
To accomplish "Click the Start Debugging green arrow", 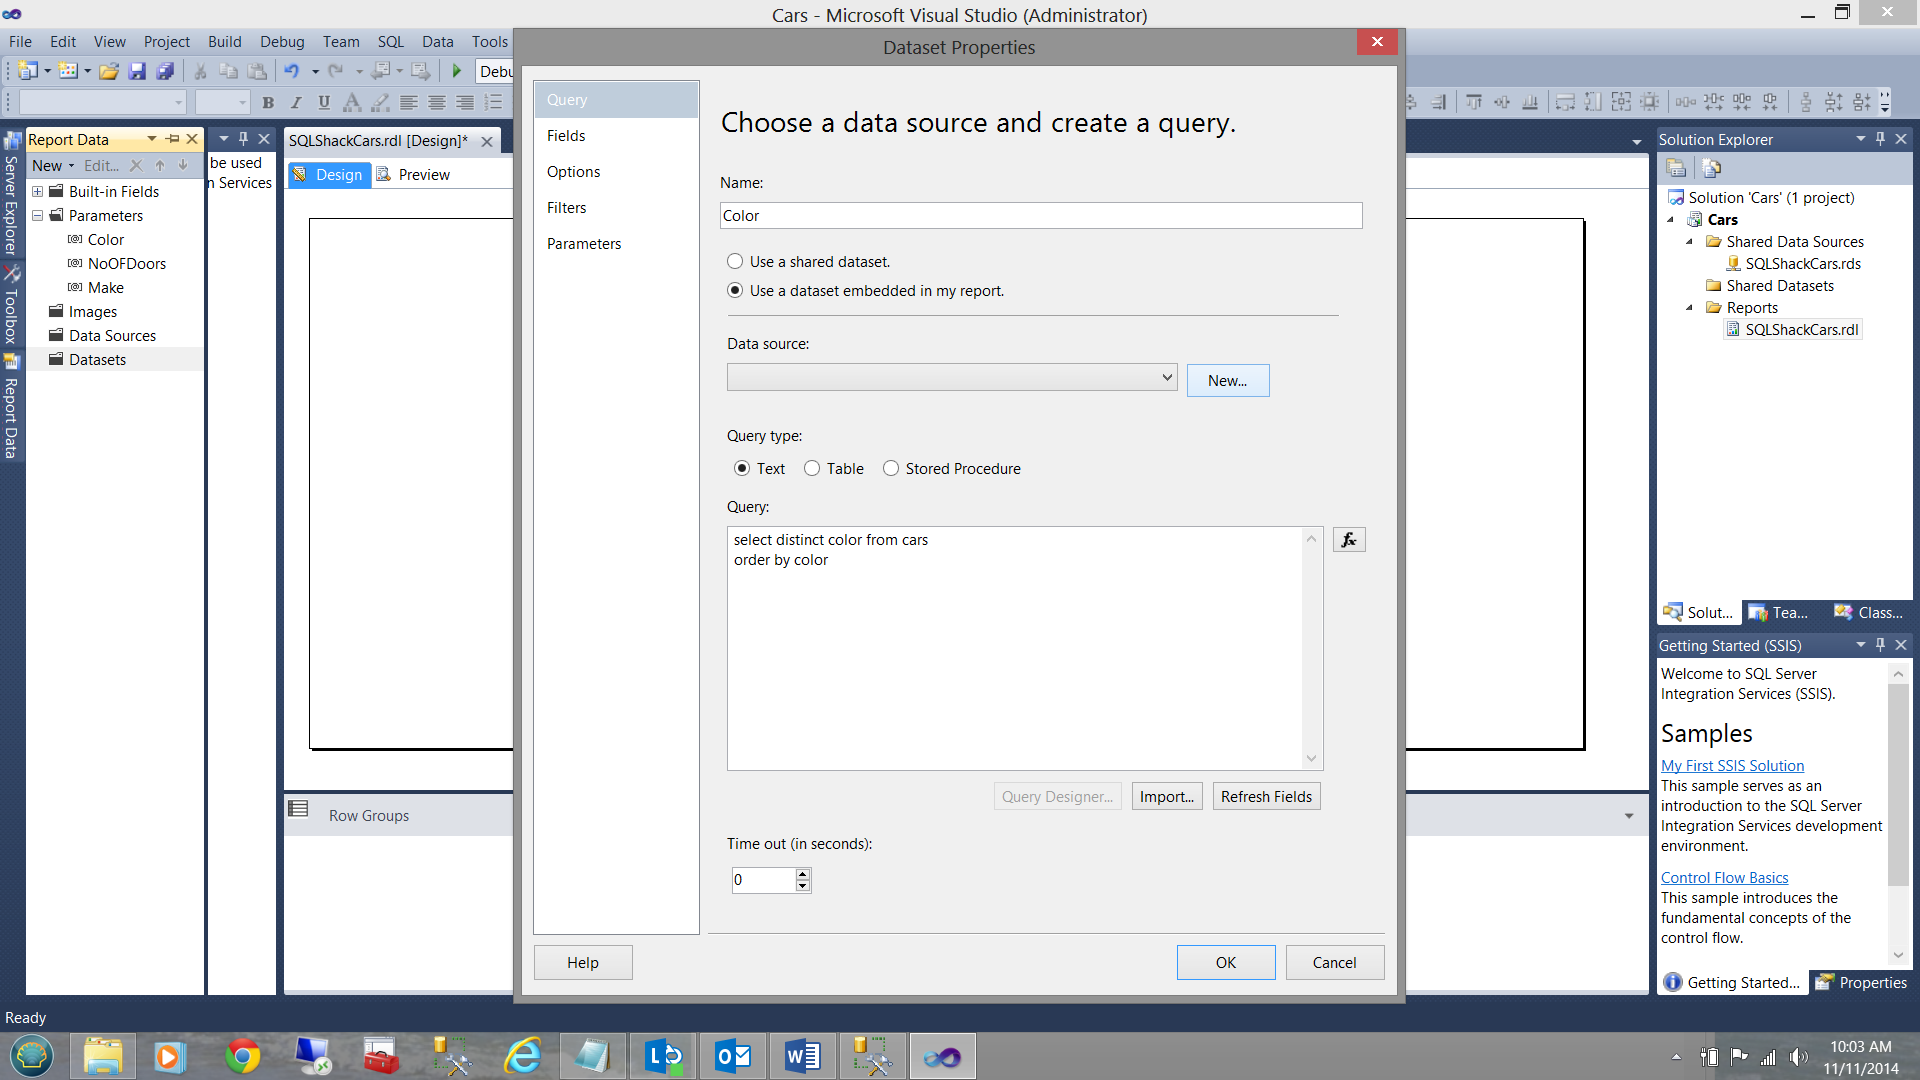I will [x=457, y=71].
